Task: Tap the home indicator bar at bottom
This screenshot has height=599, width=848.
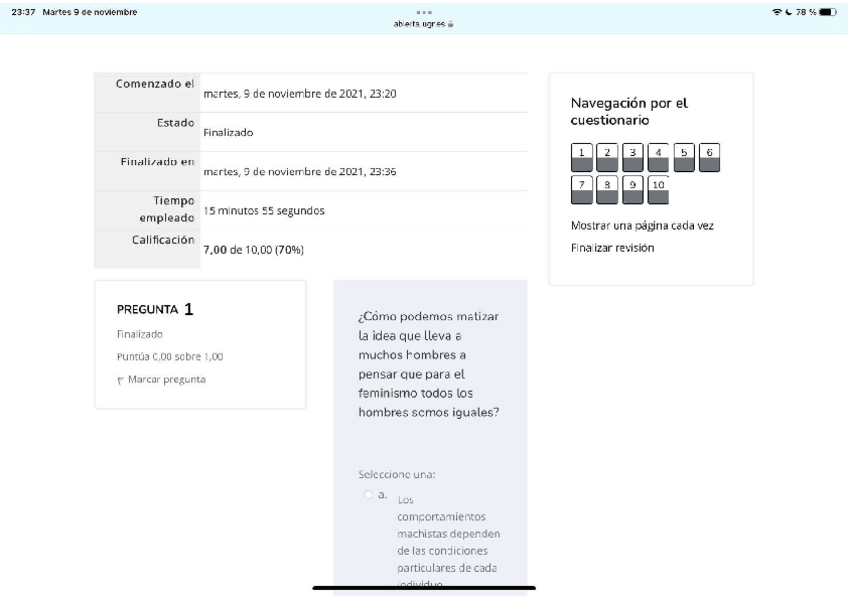Action: click(424, 588)
